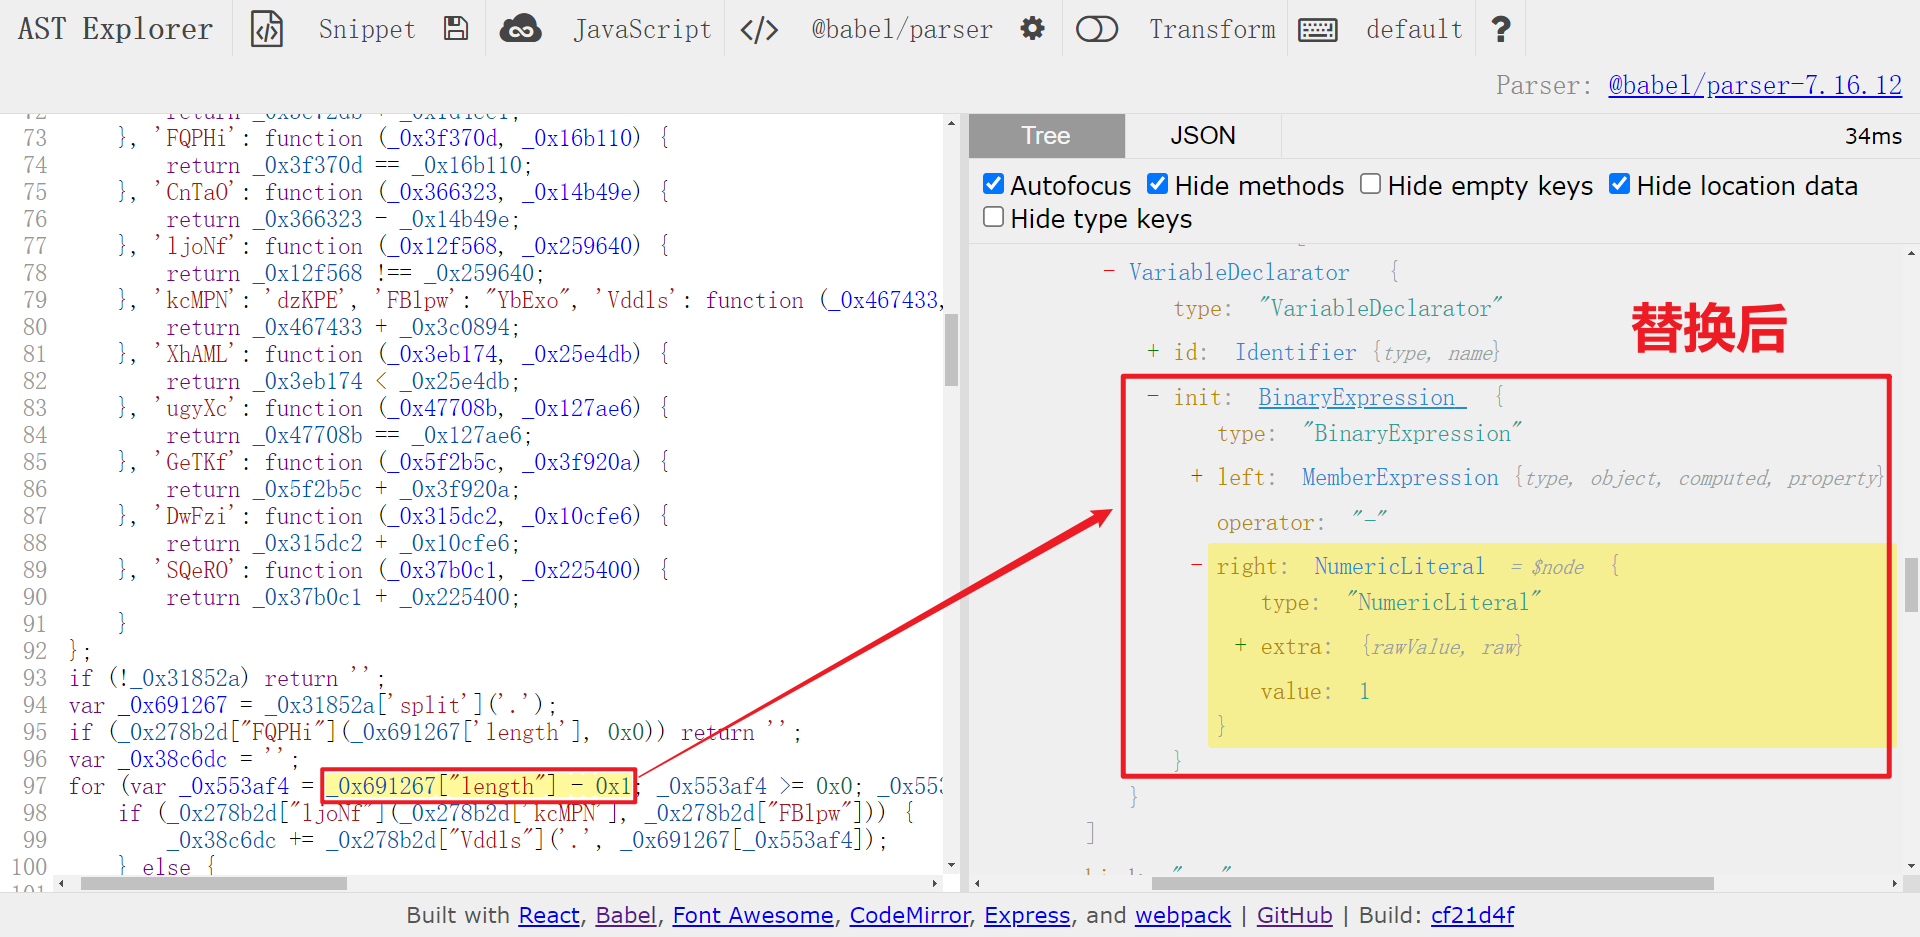Open the Snippet menu
The height and width of the screenshot is (937, 1920).
coord(367,29)
